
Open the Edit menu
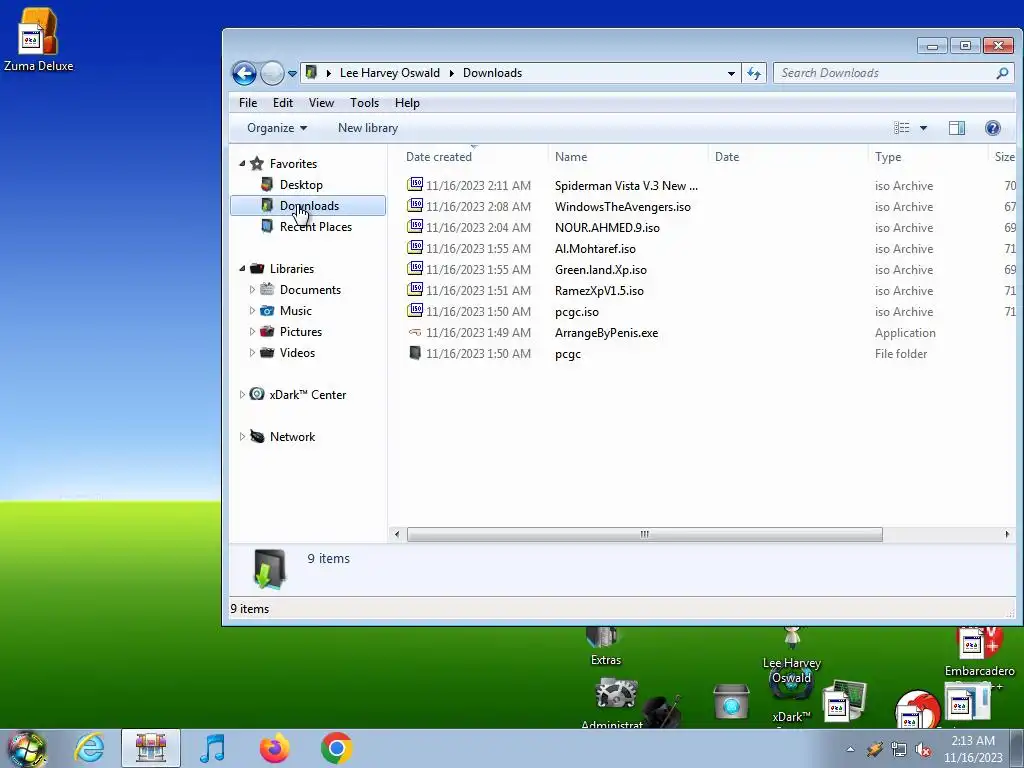coord(283,103)
